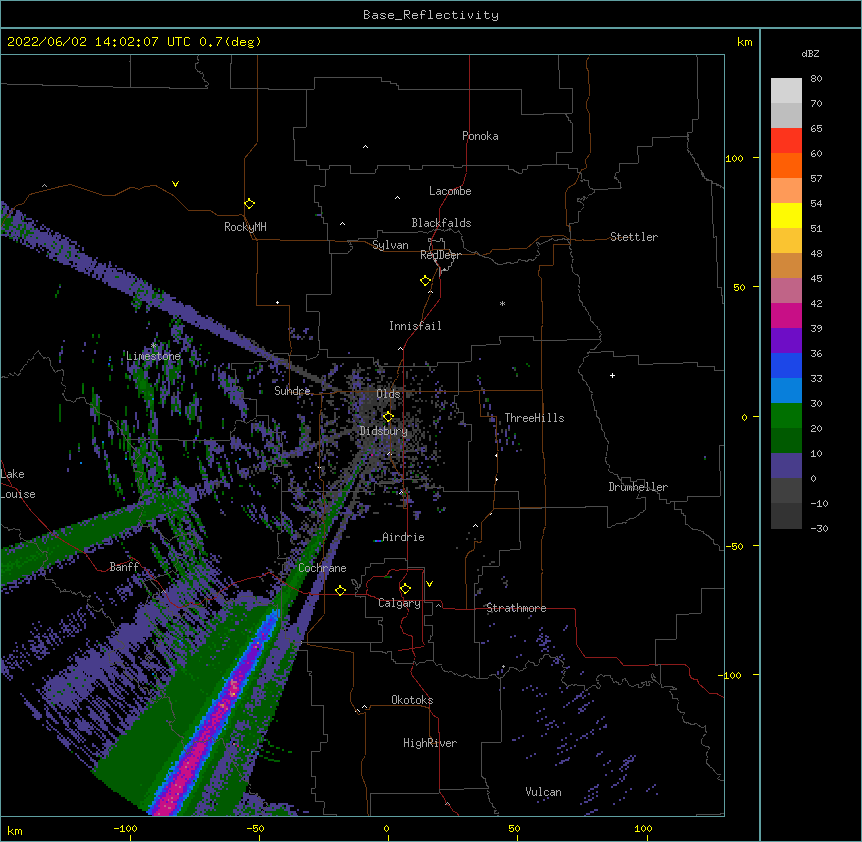Image resolution: width=862 pixels, height=842 pixels.
Task: Click the Didsbury label
Action: point(383,431)
